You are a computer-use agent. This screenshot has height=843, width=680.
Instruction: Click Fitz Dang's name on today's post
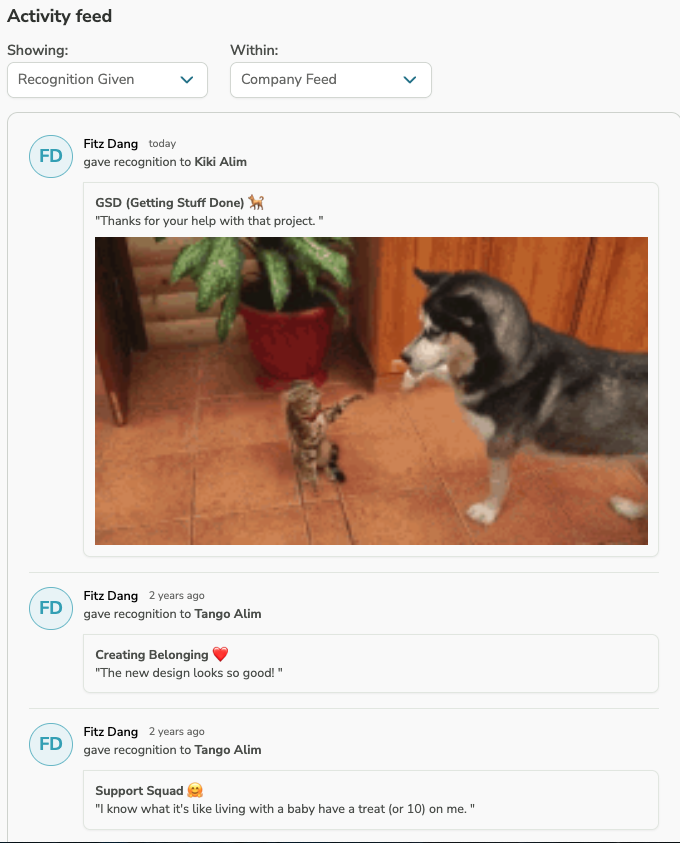click(111, 144)
